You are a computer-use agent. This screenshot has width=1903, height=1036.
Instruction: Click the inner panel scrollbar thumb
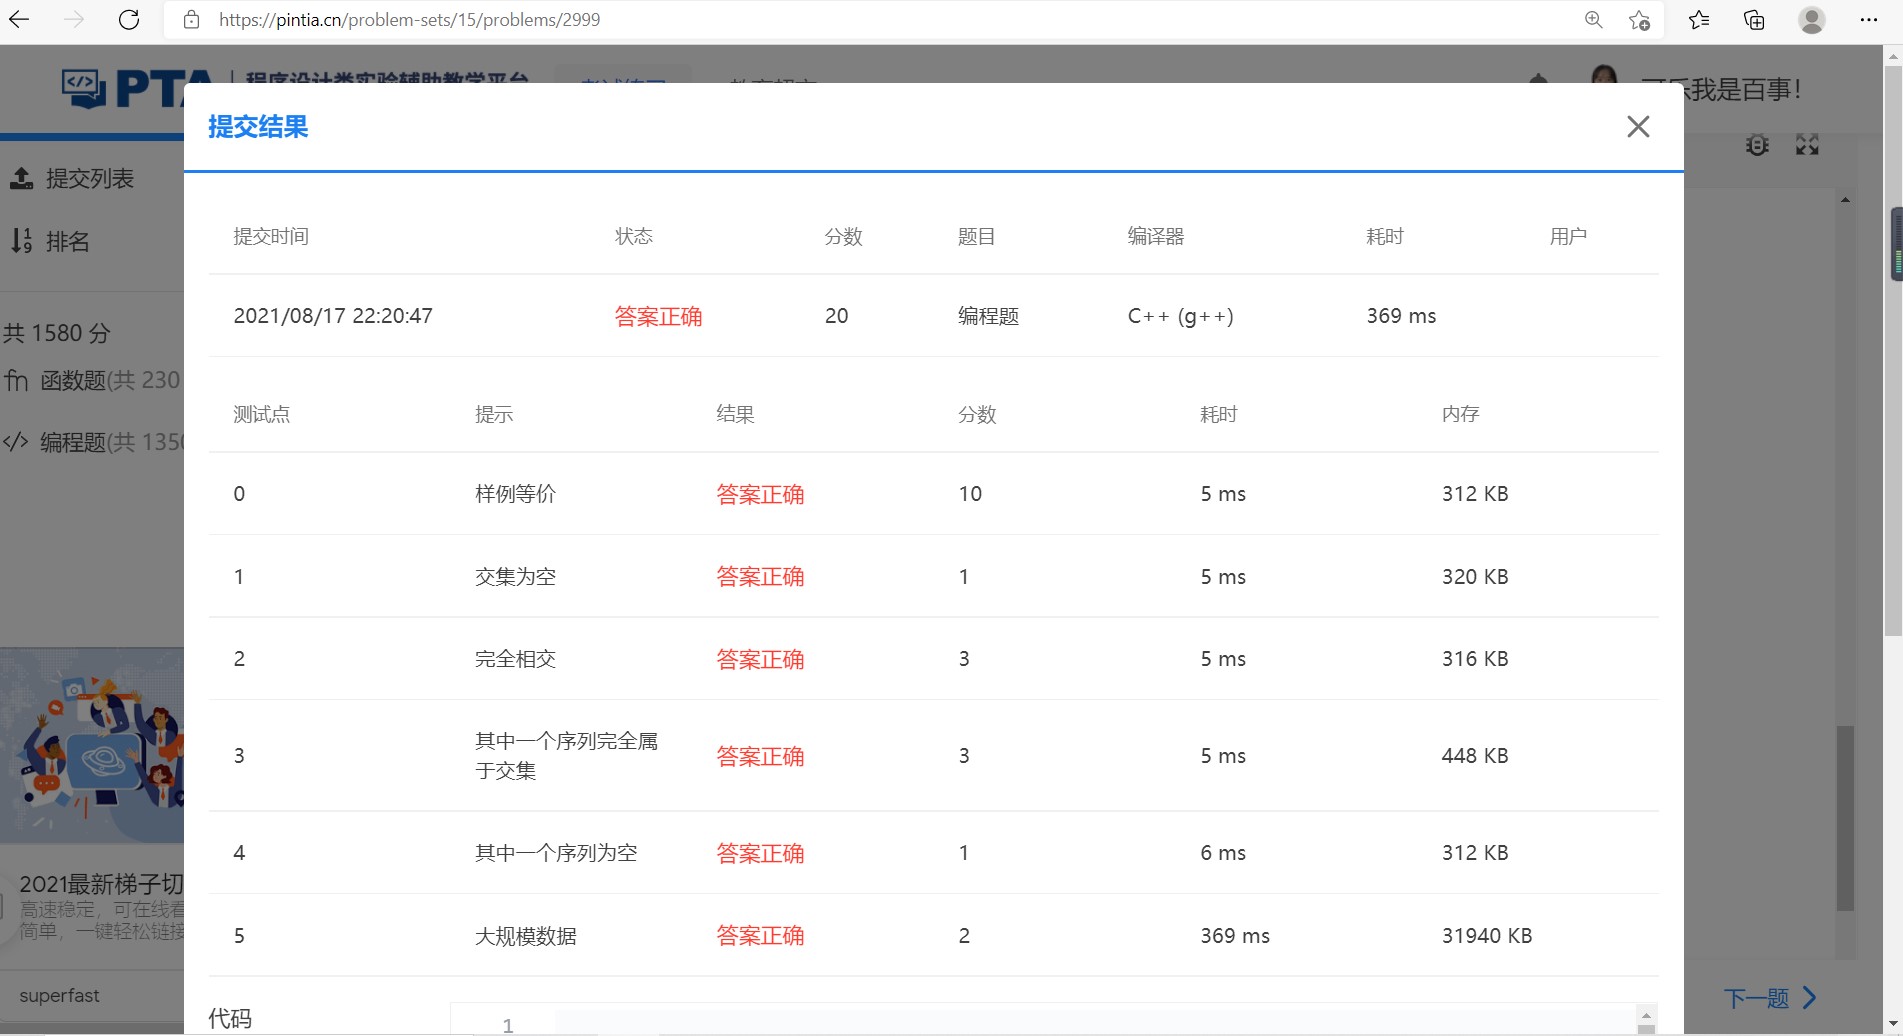1845,818
